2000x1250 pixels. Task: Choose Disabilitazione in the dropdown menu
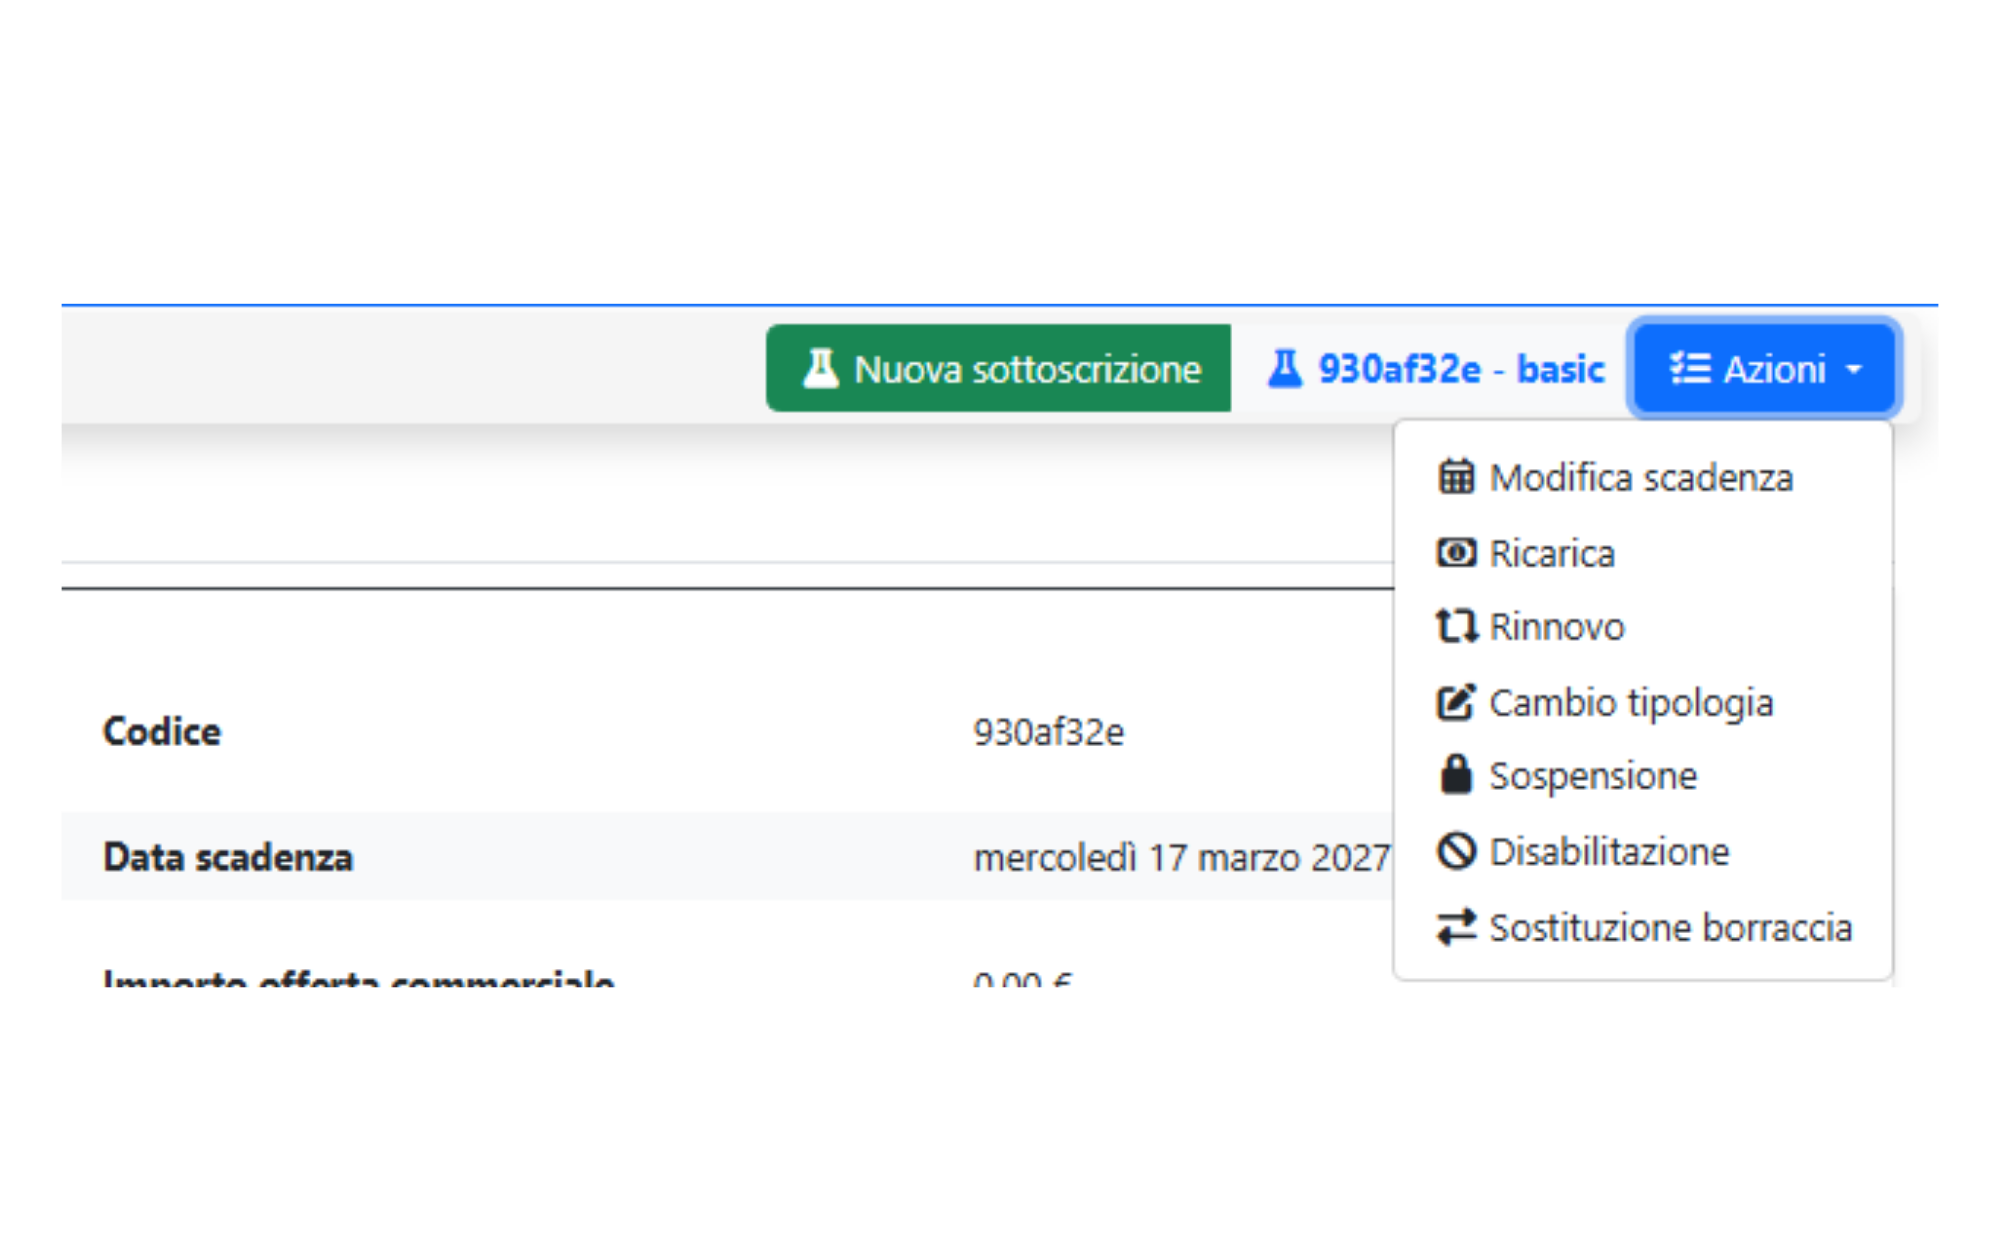1609,852
